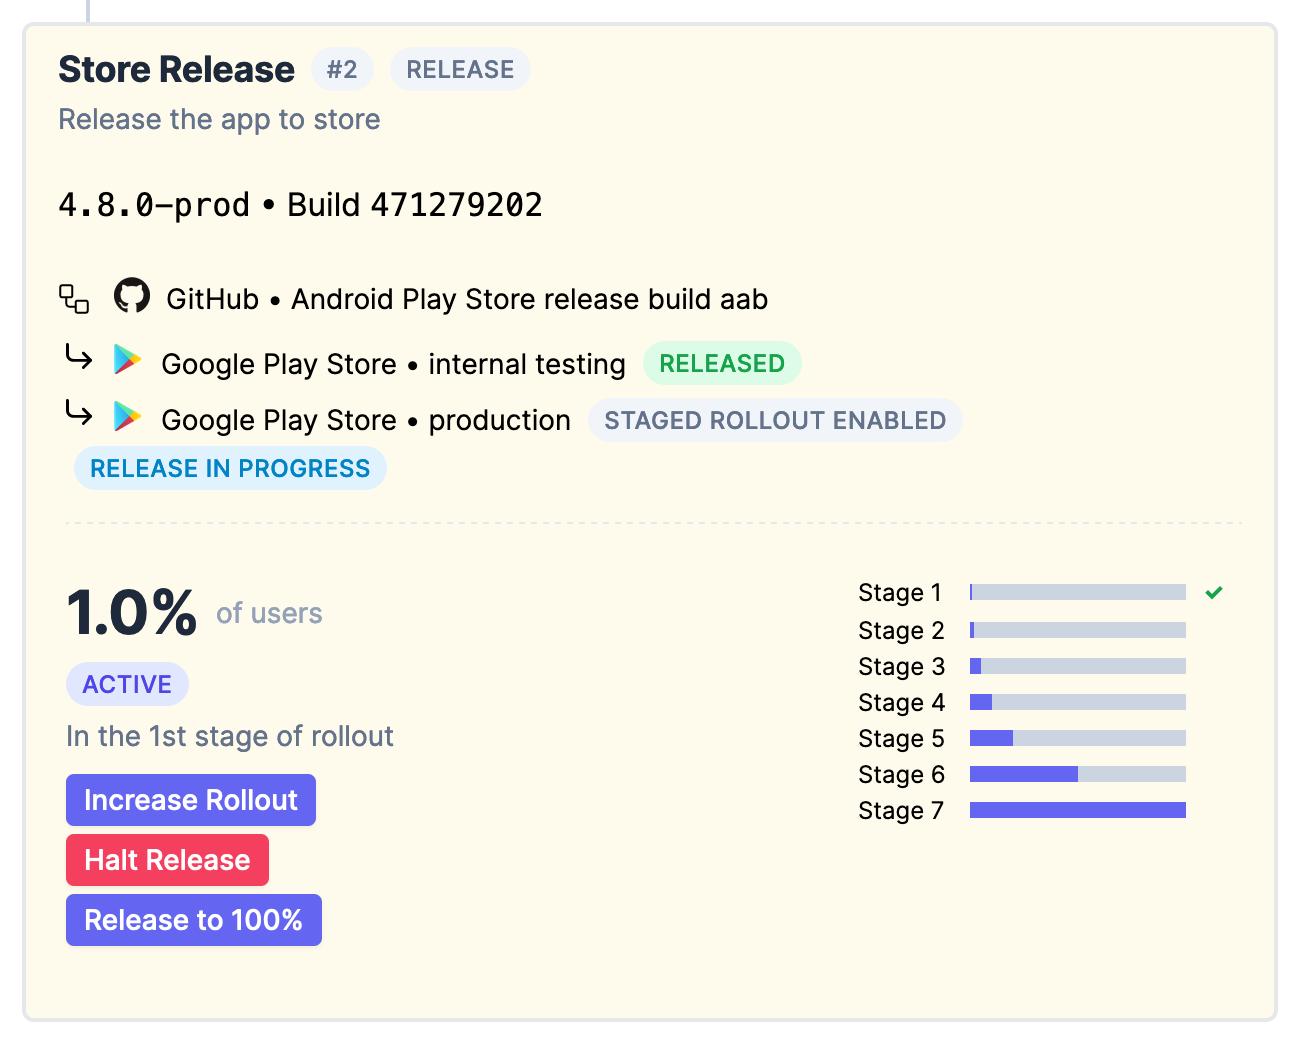Click the #2 step number badge
This screenshot has width=1304, height=1048.
point(342,69)
